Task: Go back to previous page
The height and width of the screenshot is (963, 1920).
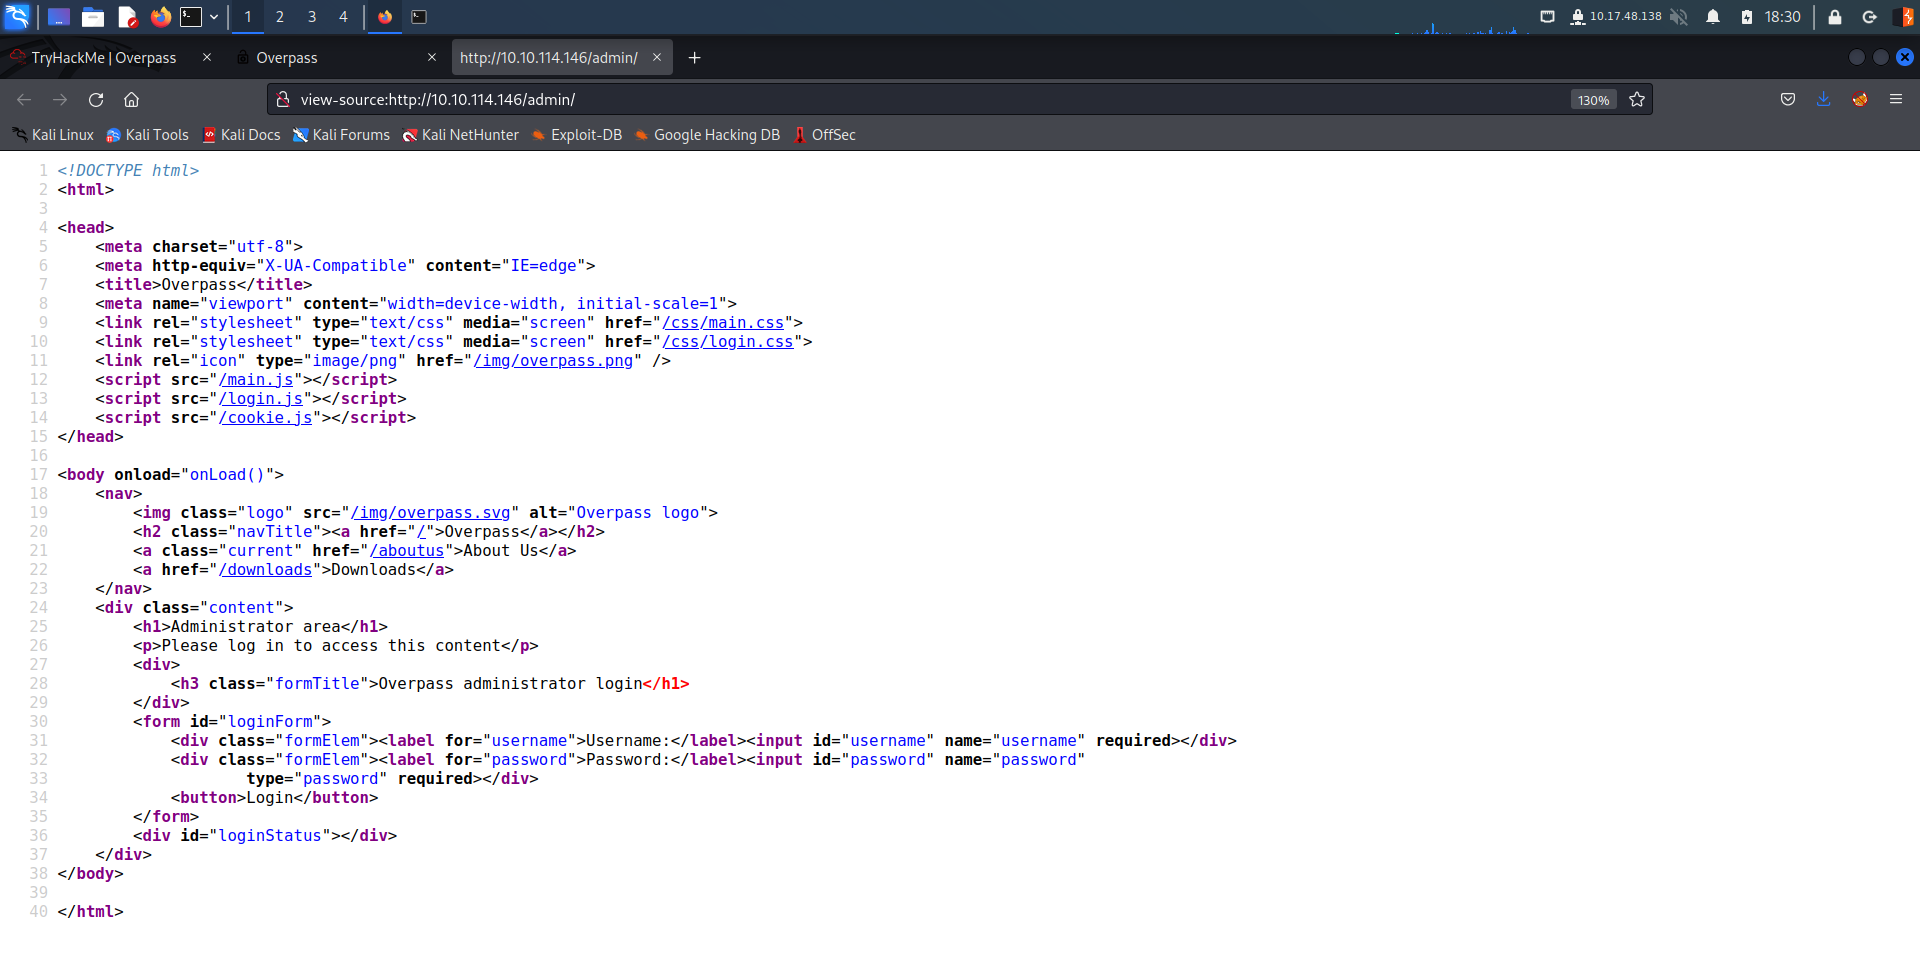Action: coord(24,99)
